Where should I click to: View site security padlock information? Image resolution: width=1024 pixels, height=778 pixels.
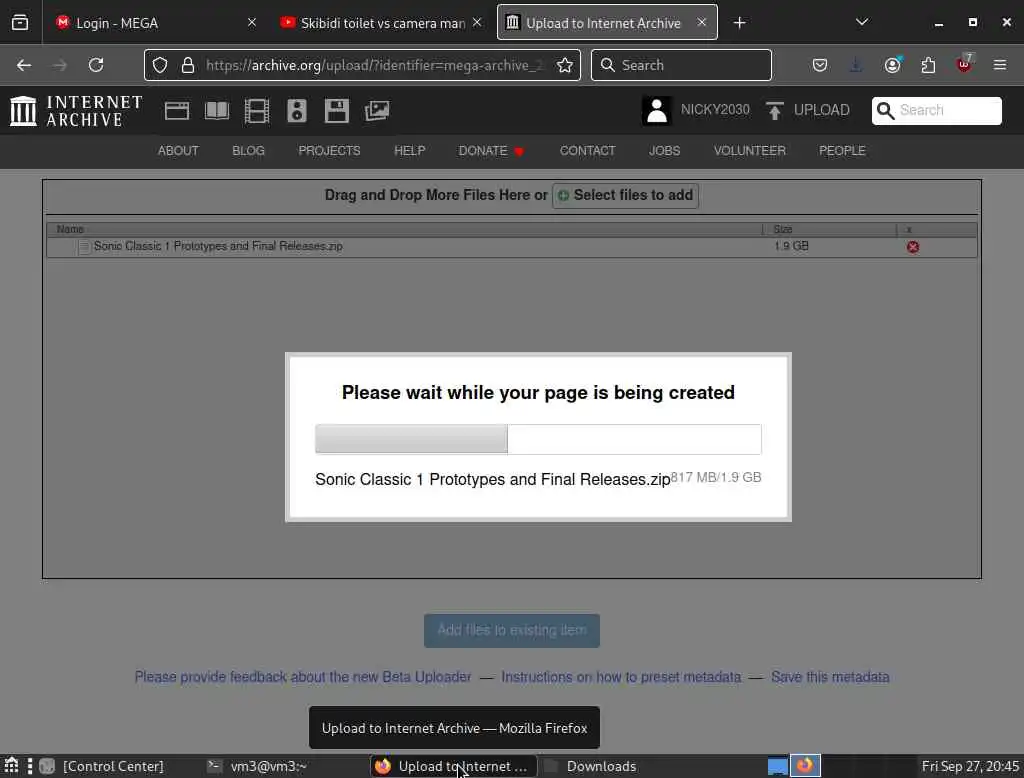[188, 65]
